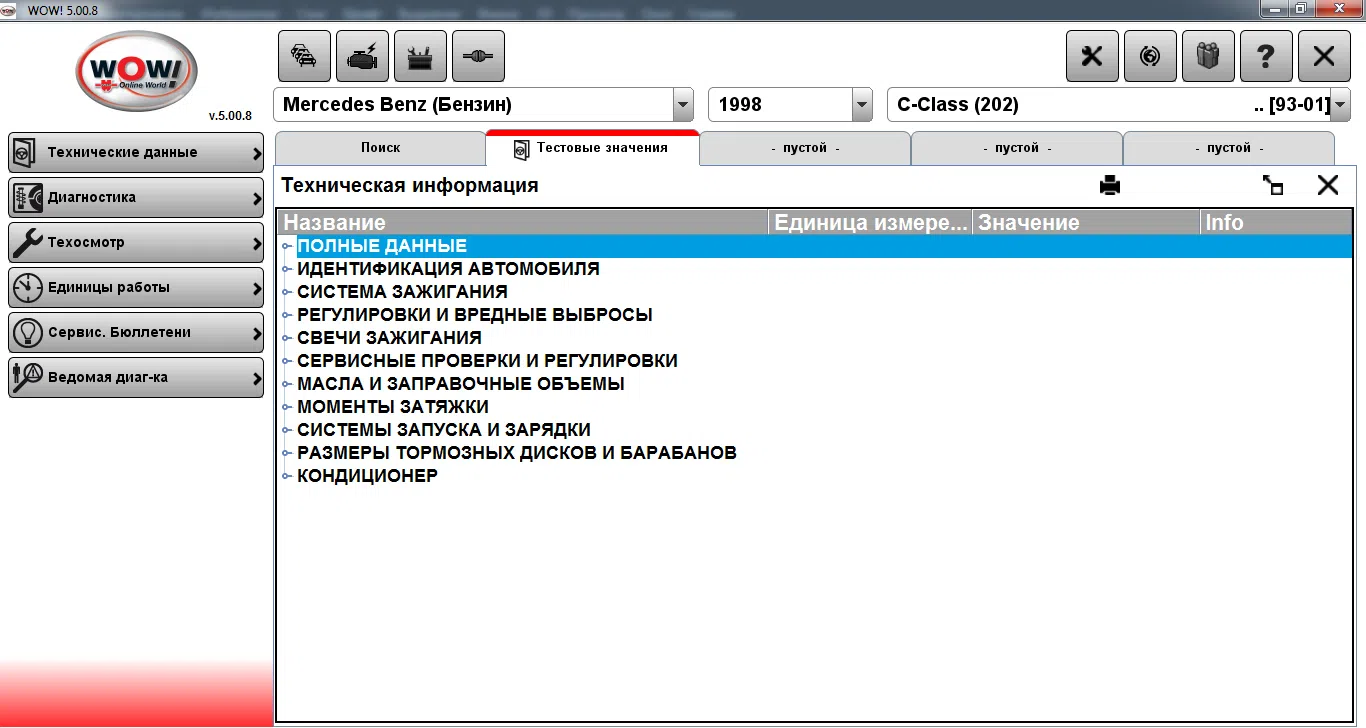Click the online update globe icon

click(1150, 56)
